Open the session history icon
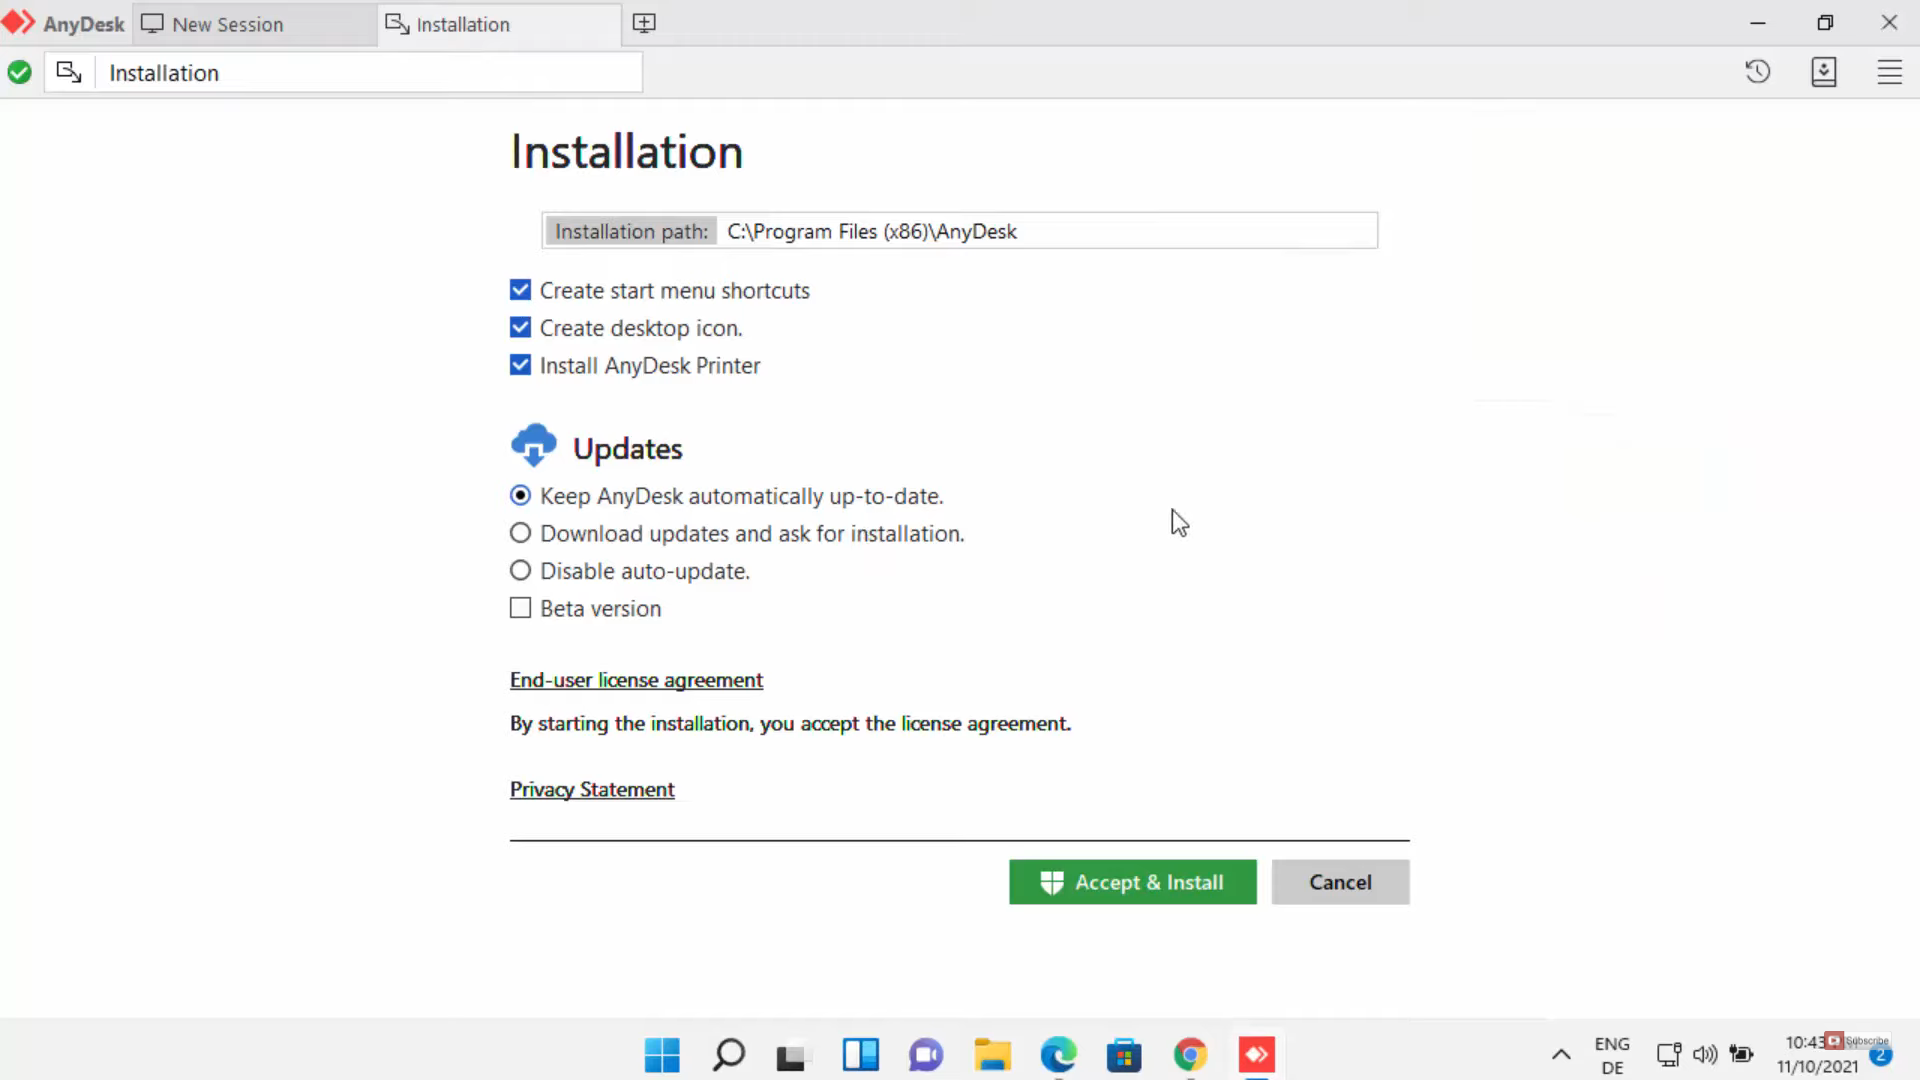 (x=1757, y=72)
